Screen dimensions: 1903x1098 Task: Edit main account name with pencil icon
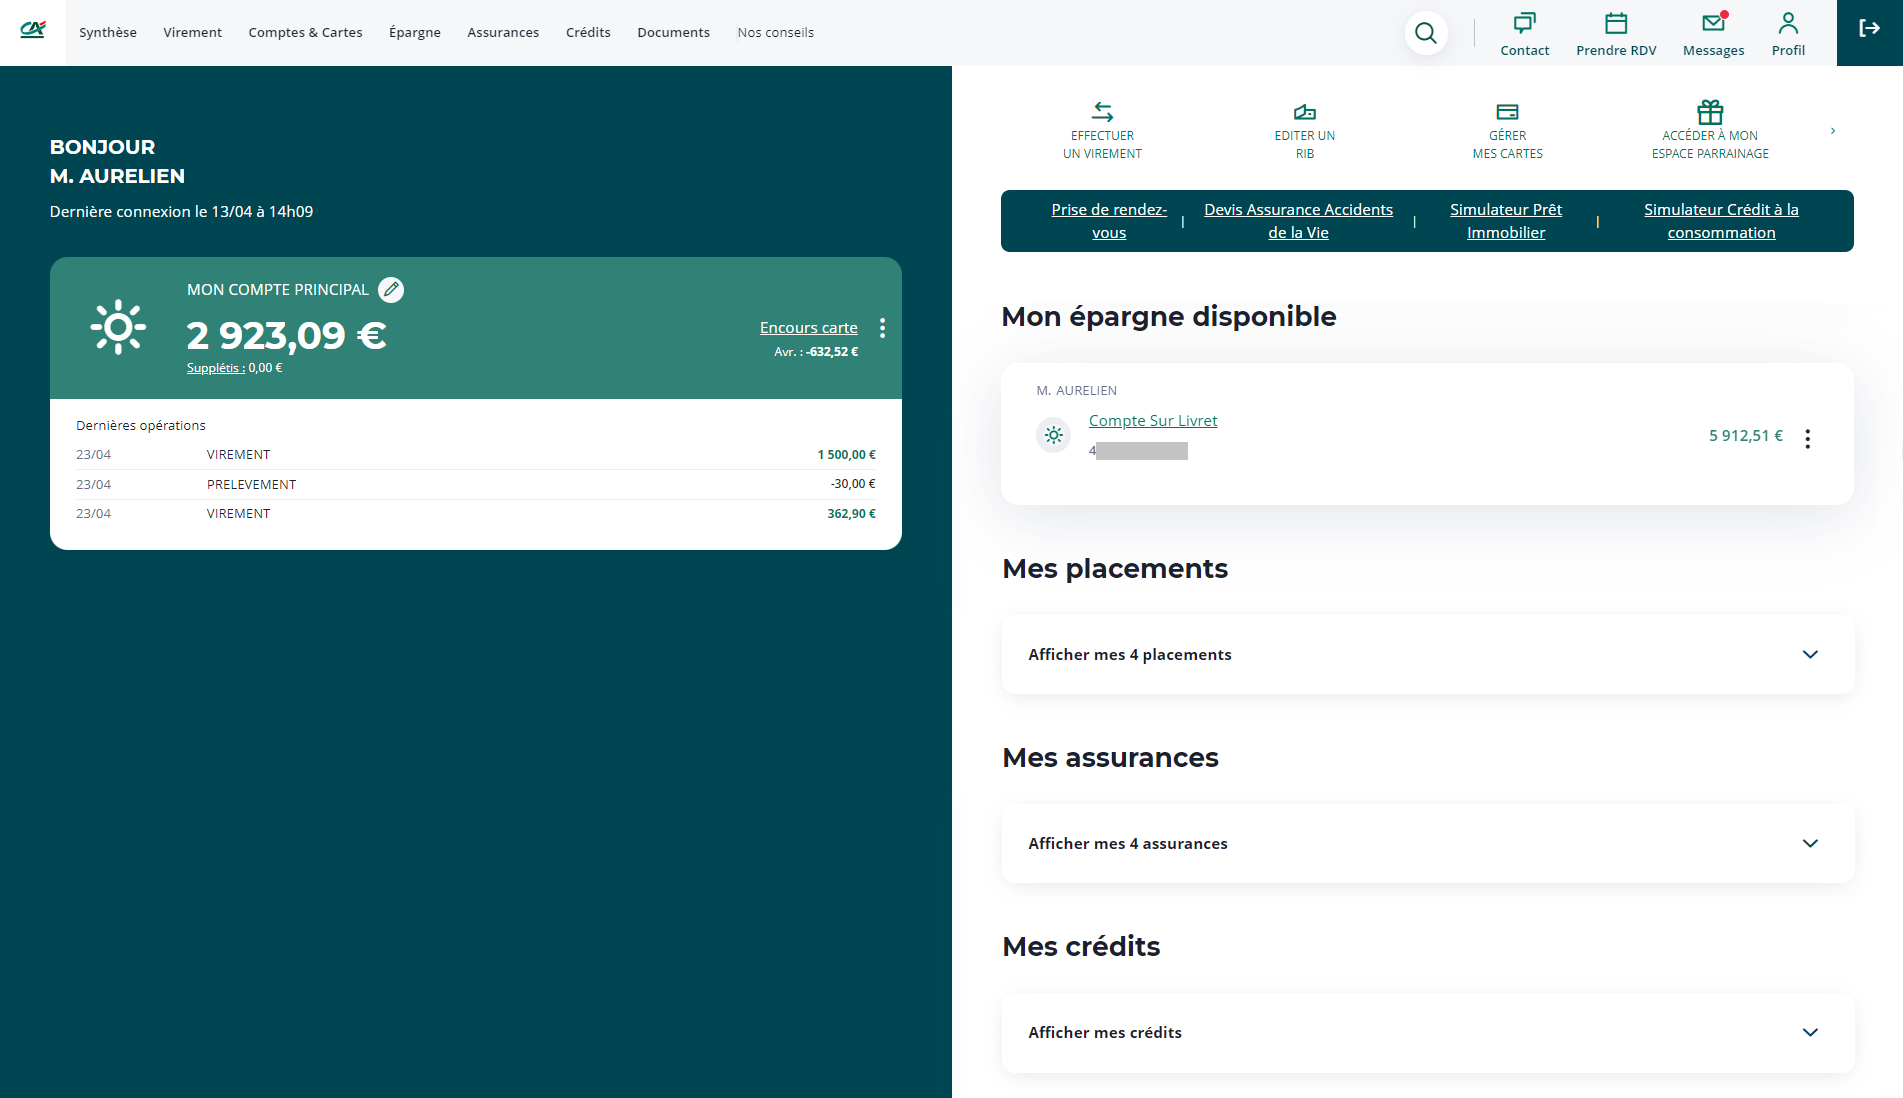click(391, 290)
